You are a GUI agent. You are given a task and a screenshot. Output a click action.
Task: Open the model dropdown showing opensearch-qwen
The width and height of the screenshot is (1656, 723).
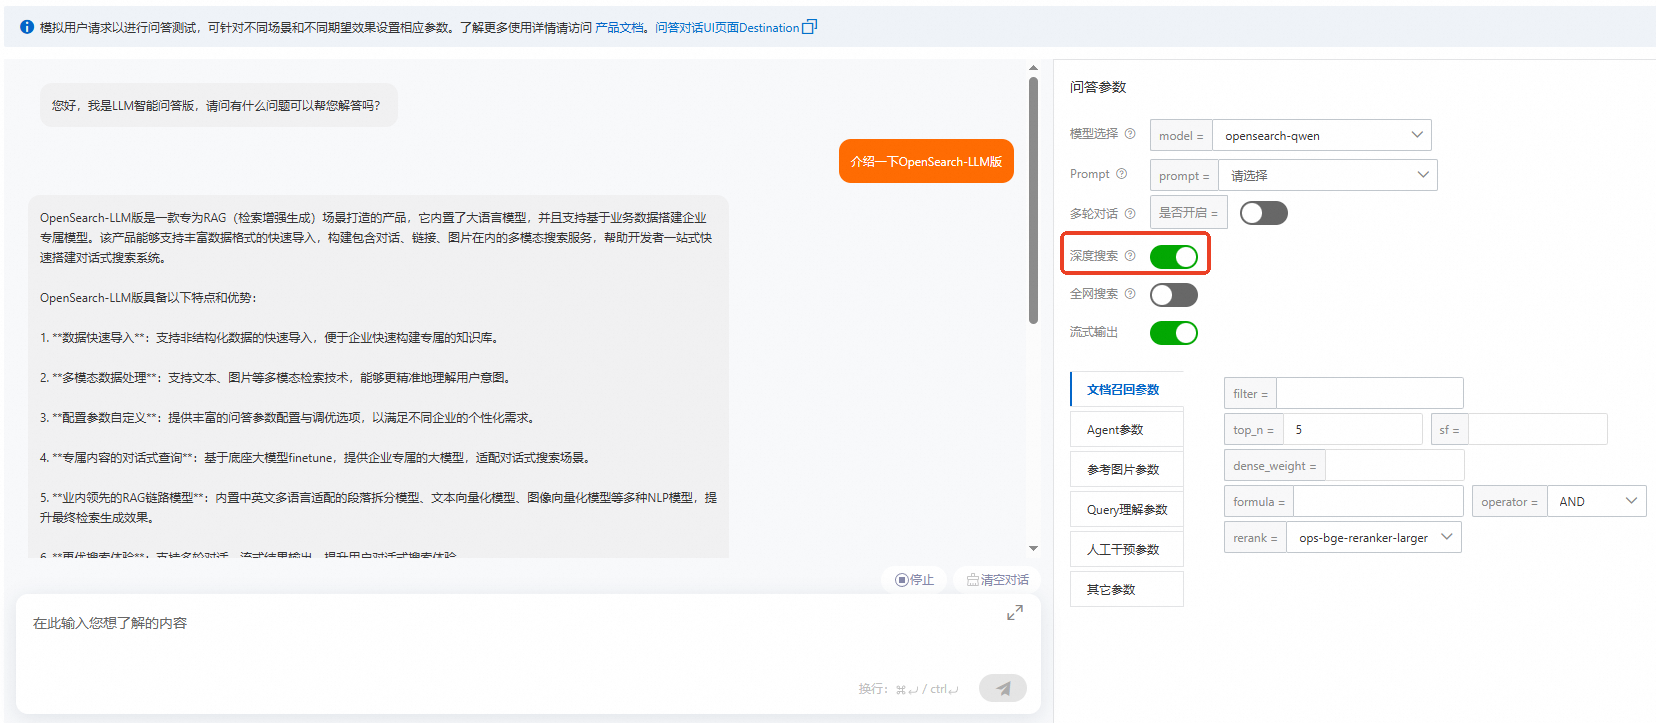click(1322, 135)
